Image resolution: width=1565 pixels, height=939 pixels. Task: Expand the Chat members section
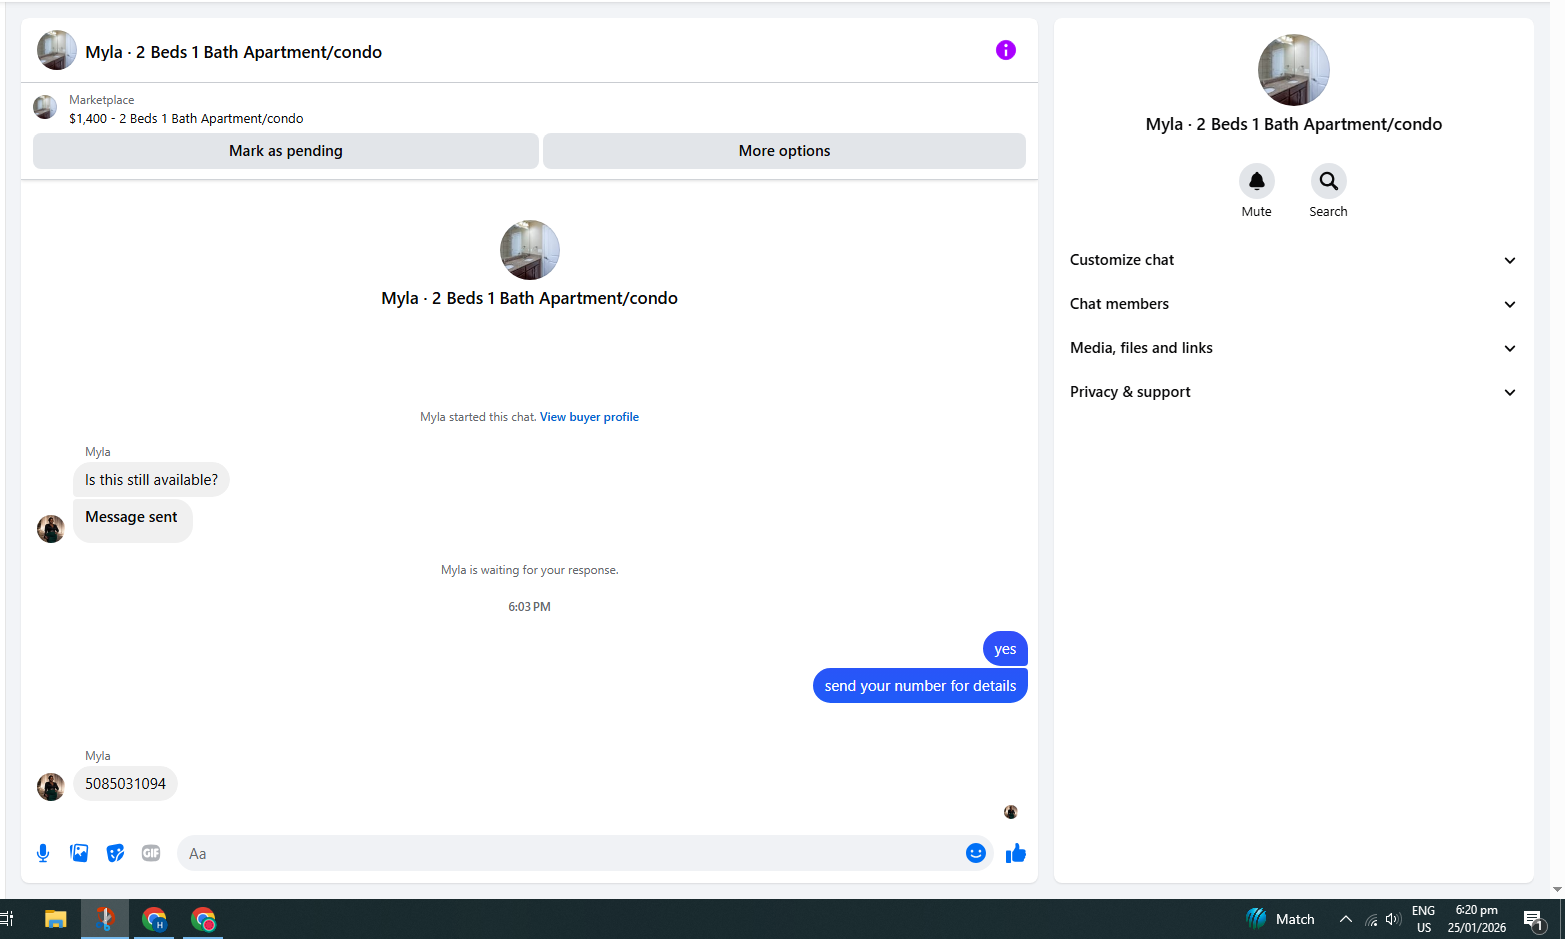(1293, 304)
